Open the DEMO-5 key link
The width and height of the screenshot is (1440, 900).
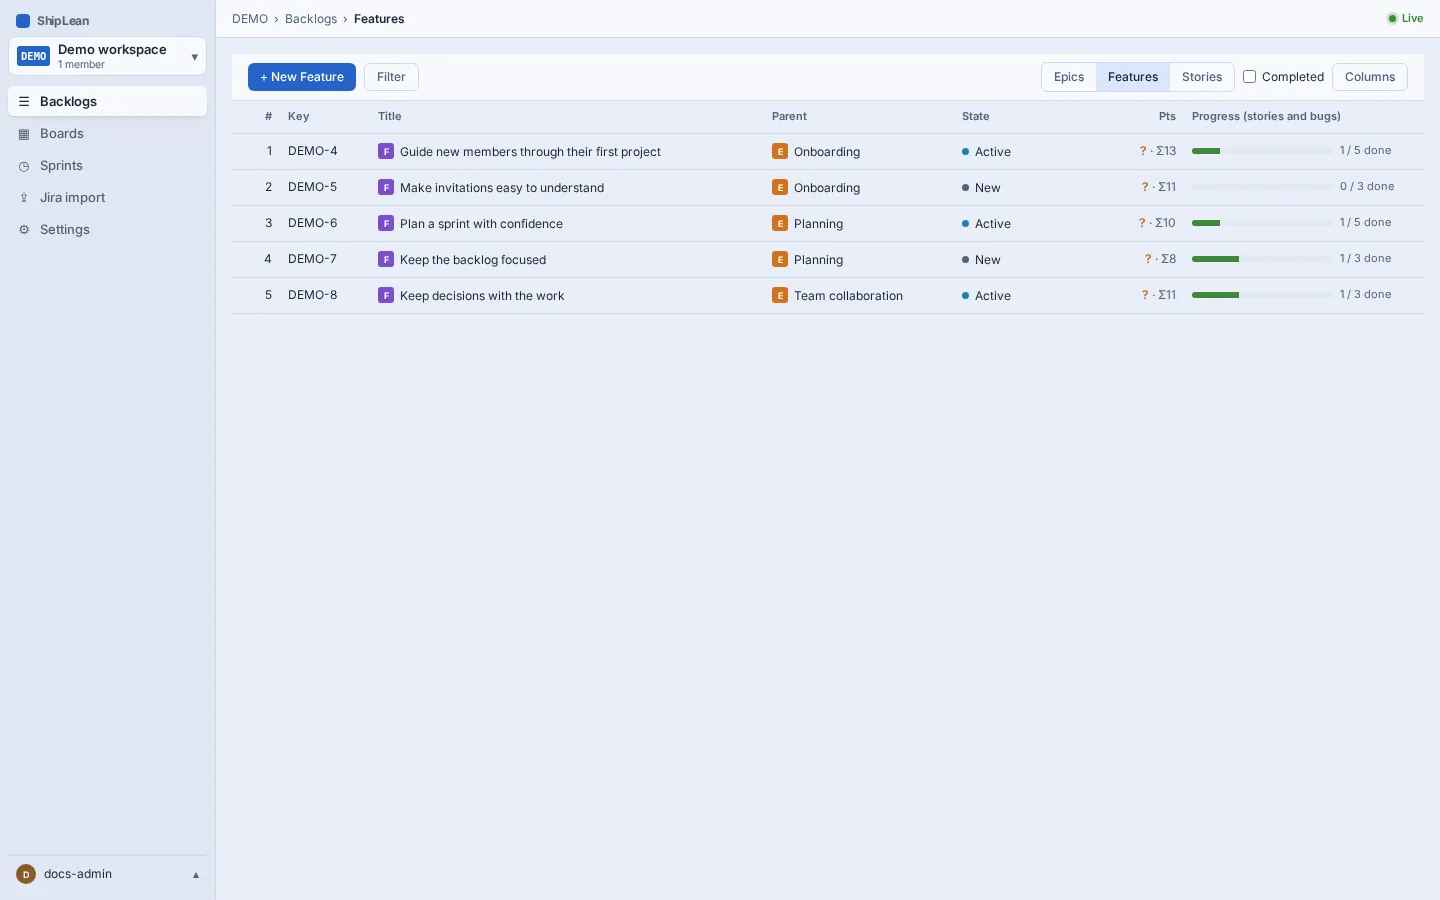point(313,187)
